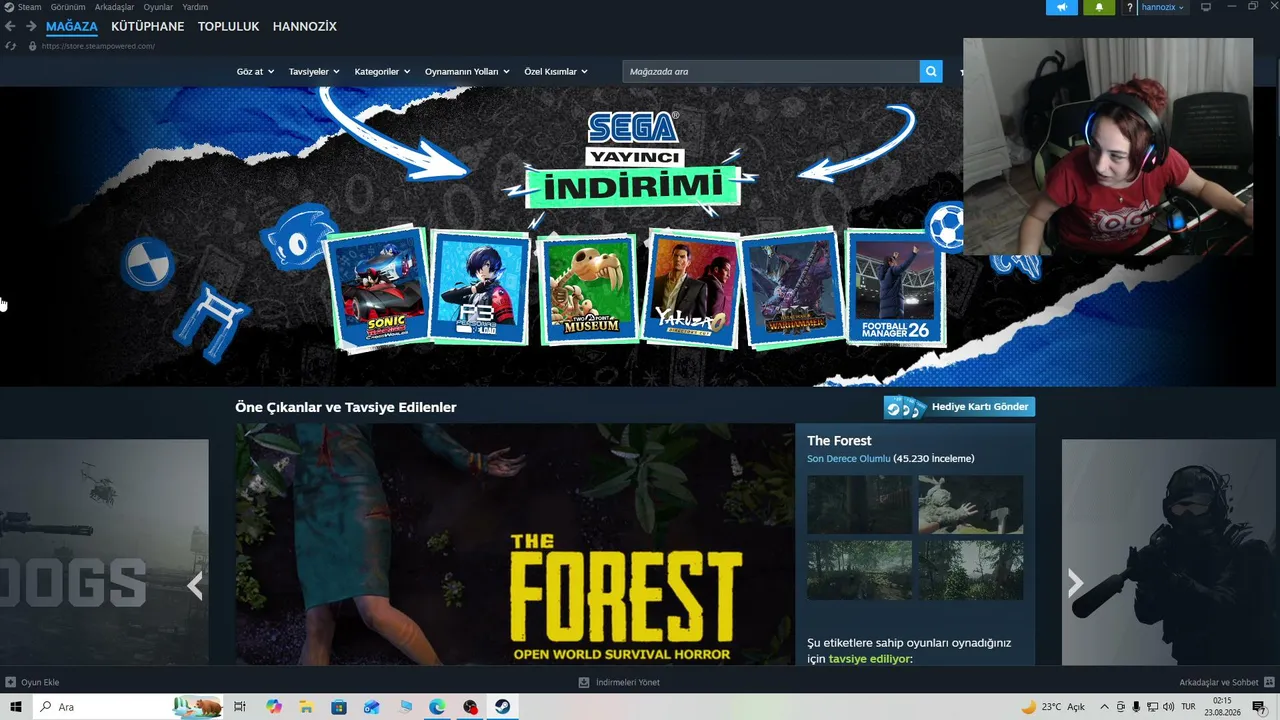Expand the Özel Kısımlar dropdown
Viewport: 1280px width, 720px height.
tap(556, 72)
